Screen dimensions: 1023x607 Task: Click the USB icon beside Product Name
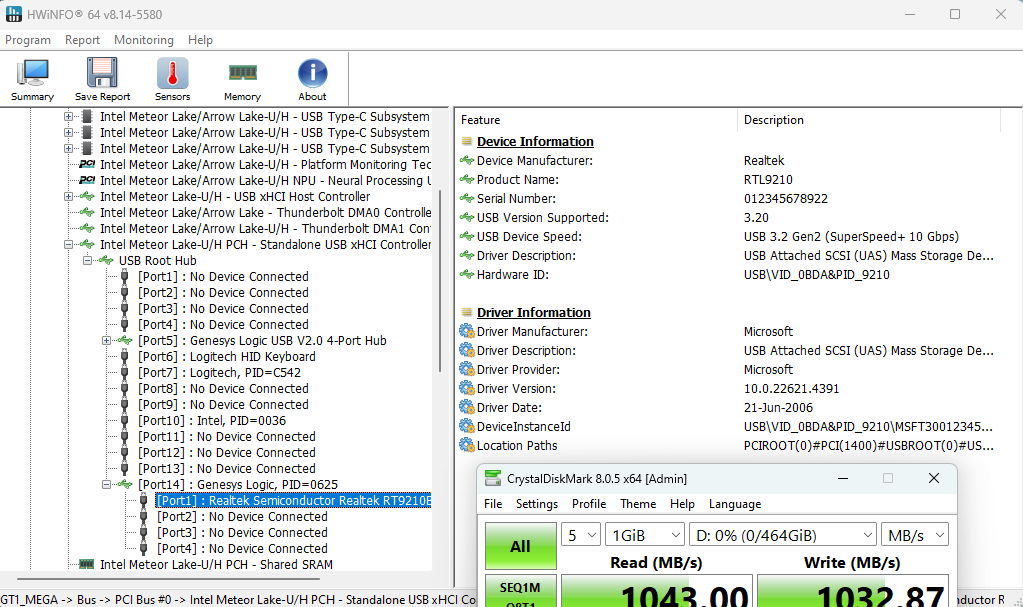(466, 179)
